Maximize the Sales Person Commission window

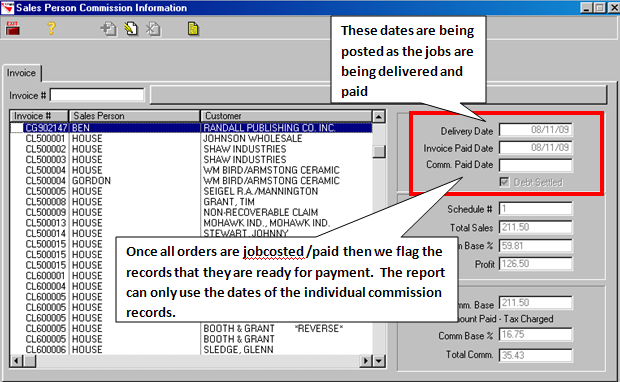tap(600, 8)
